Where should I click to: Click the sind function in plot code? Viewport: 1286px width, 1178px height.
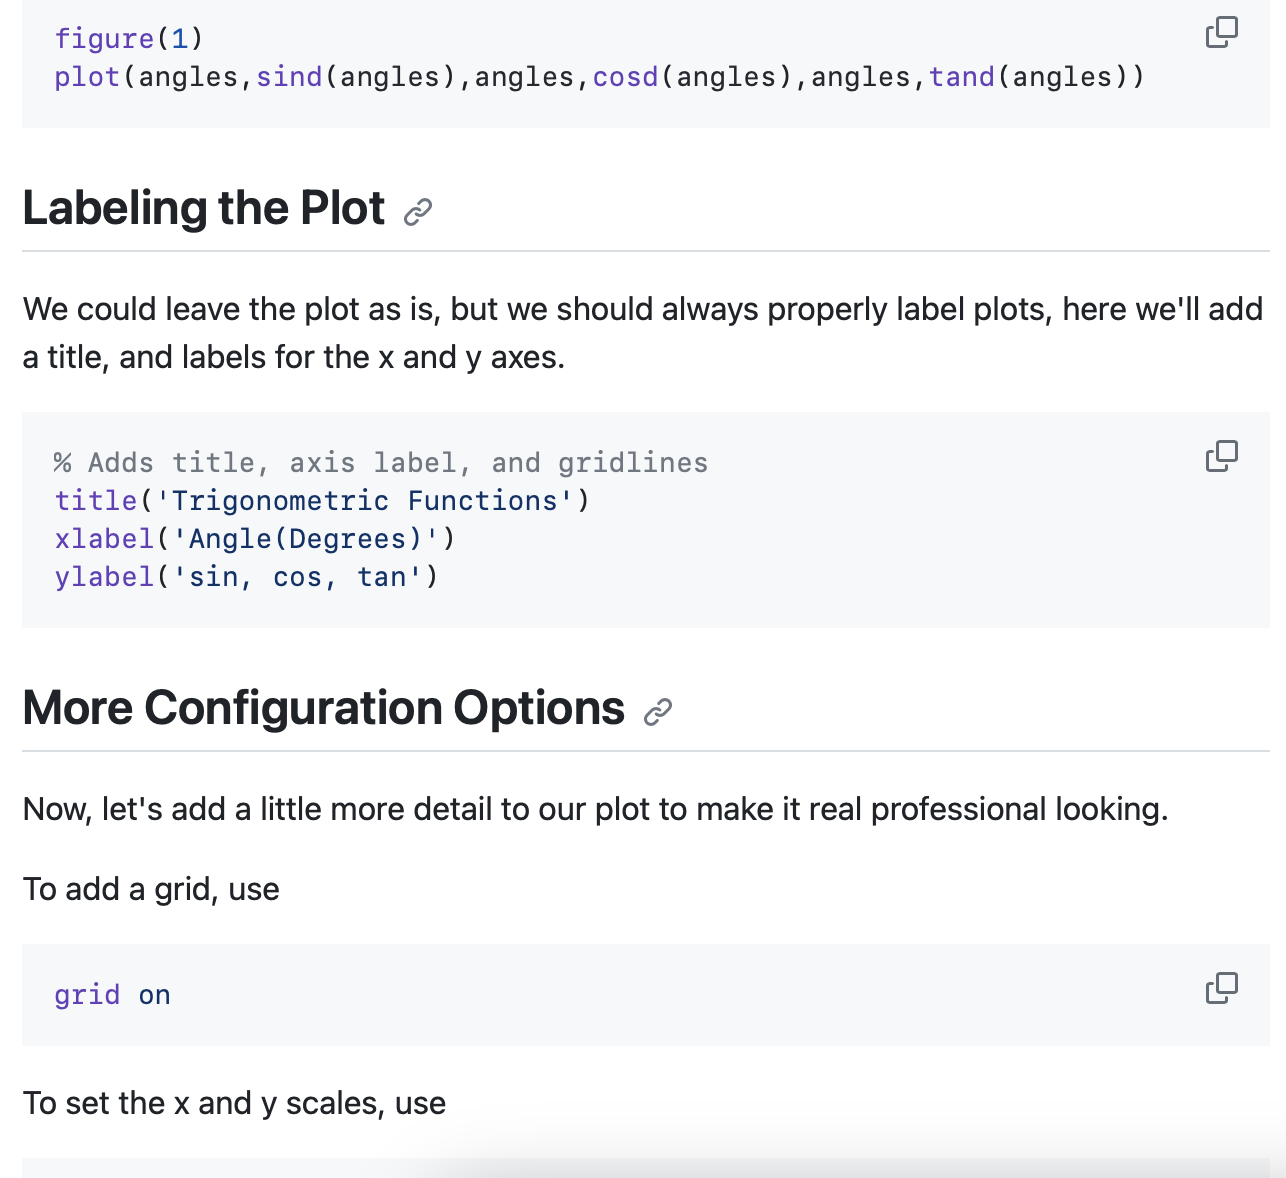(x=289, y=77)
